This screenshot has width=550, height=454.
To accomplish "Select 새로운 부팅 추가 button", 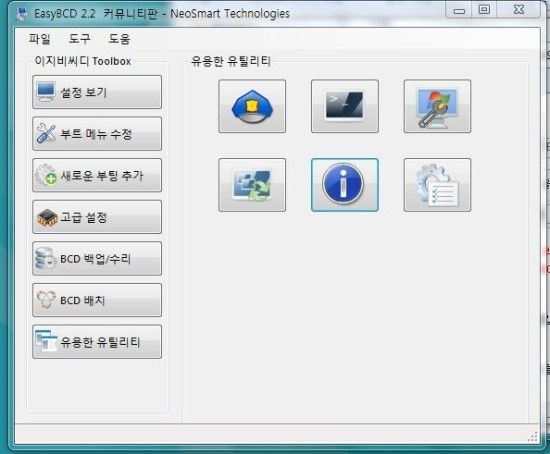I will [x=97, y=175].
